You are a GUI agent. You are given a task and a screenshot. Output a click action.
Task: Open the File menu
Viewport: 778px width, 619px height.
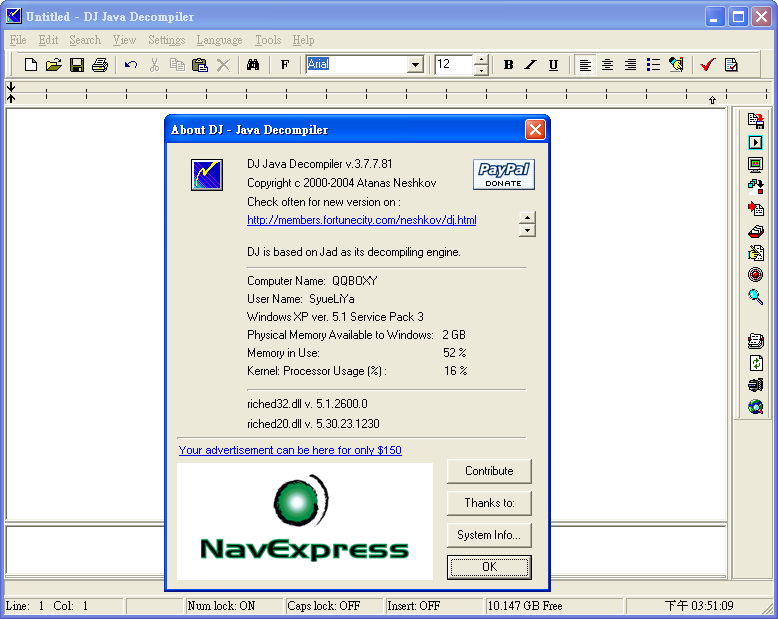(18, 40)
